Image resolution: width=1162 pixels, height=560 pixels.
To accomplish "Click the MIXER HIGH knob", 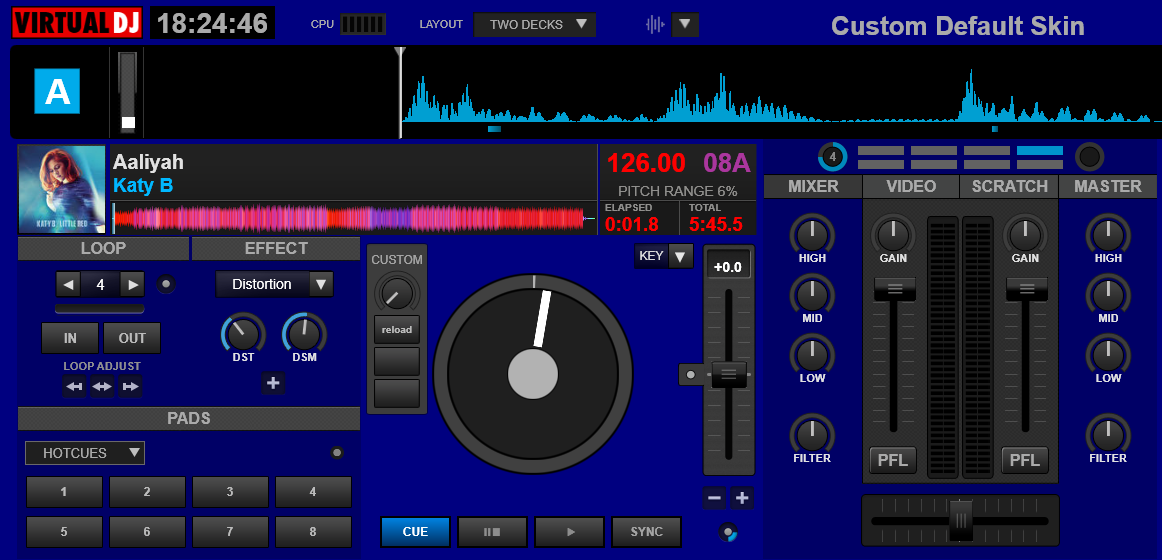I will (812, 235).
